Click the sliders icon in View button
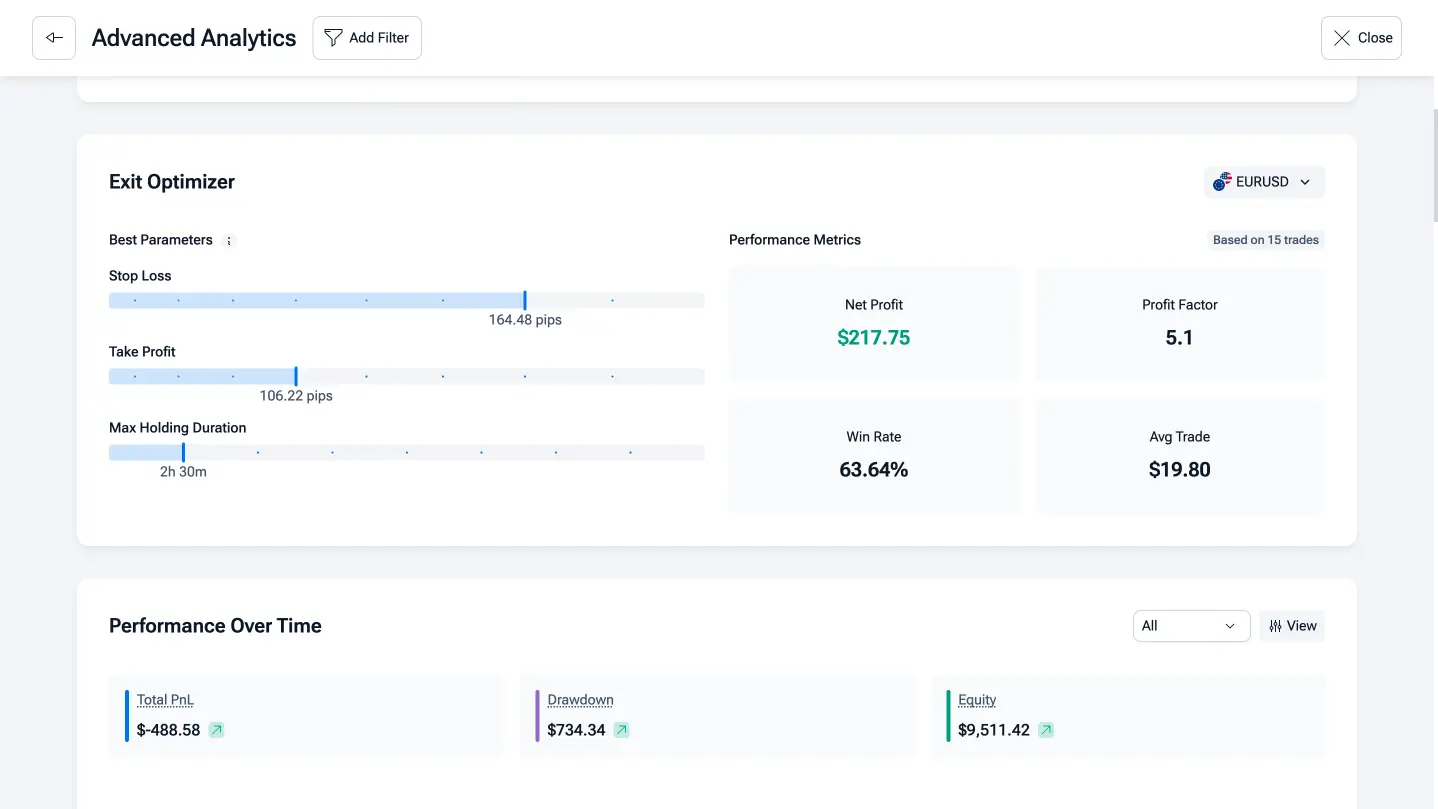 click(x=1275, y=626)
